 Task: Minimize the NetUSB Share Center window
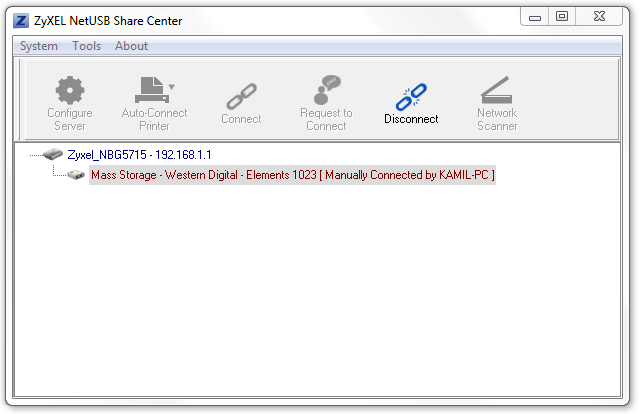coord(535,17)
